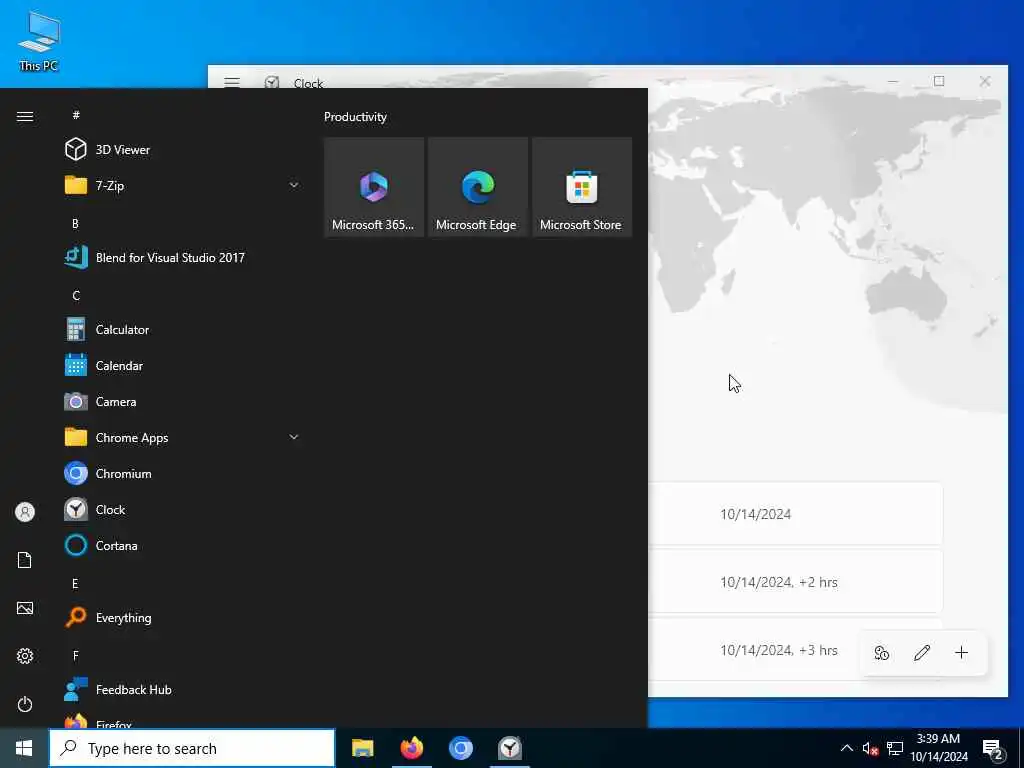Click the Power button in Start sidebar

pos(25,704)
